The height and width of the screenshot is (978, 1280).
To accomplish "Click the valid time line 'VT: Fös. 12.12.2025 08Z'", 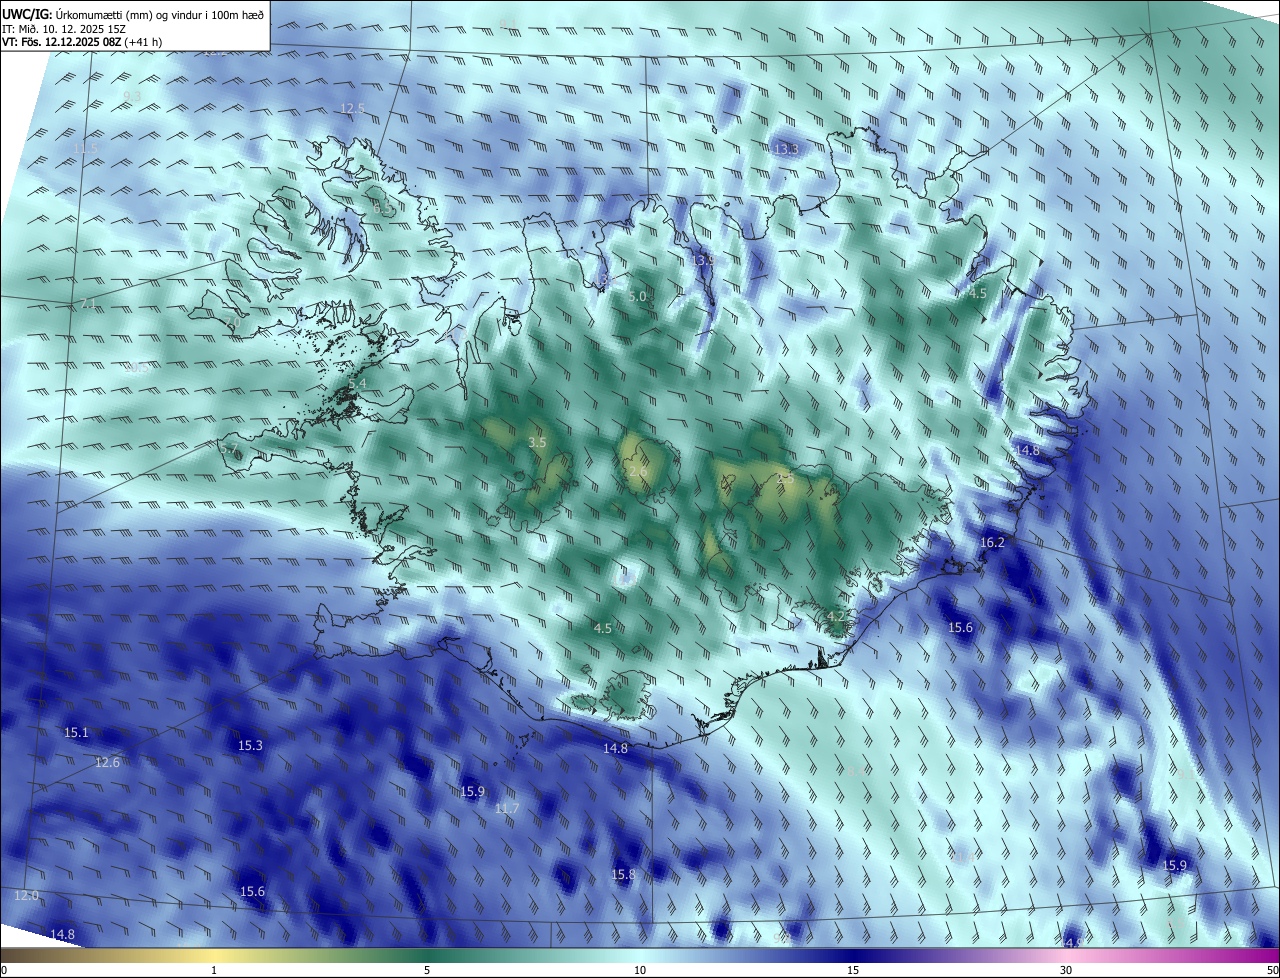I will click(x=61, y=42).
